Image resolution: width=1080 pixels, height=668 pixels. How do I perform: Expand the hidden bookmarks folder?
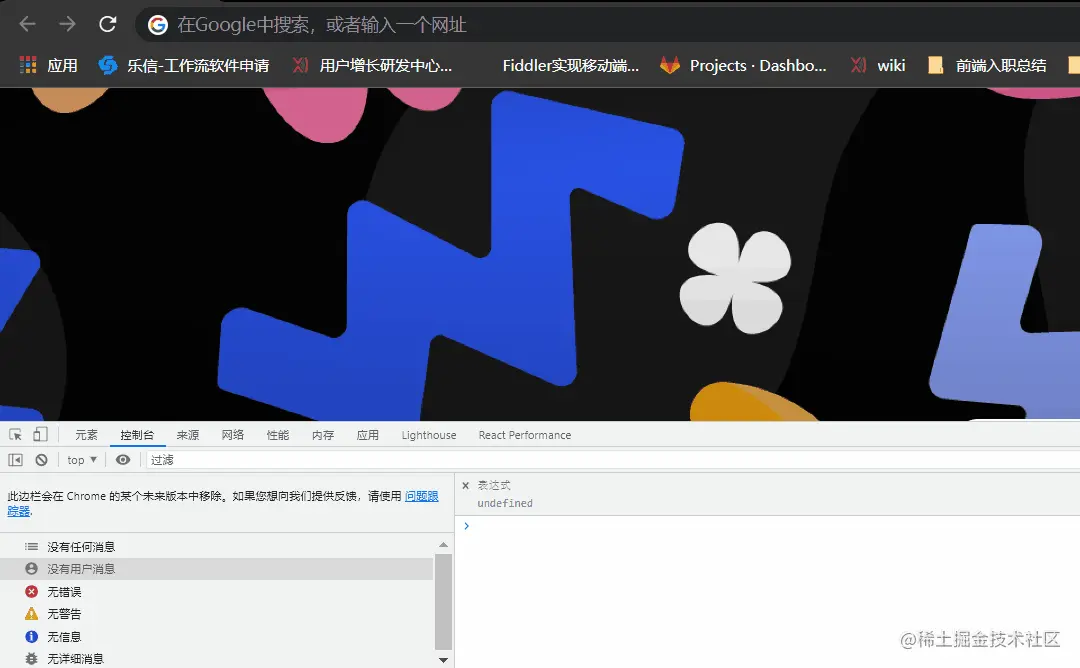click(x=1073, y=65)
